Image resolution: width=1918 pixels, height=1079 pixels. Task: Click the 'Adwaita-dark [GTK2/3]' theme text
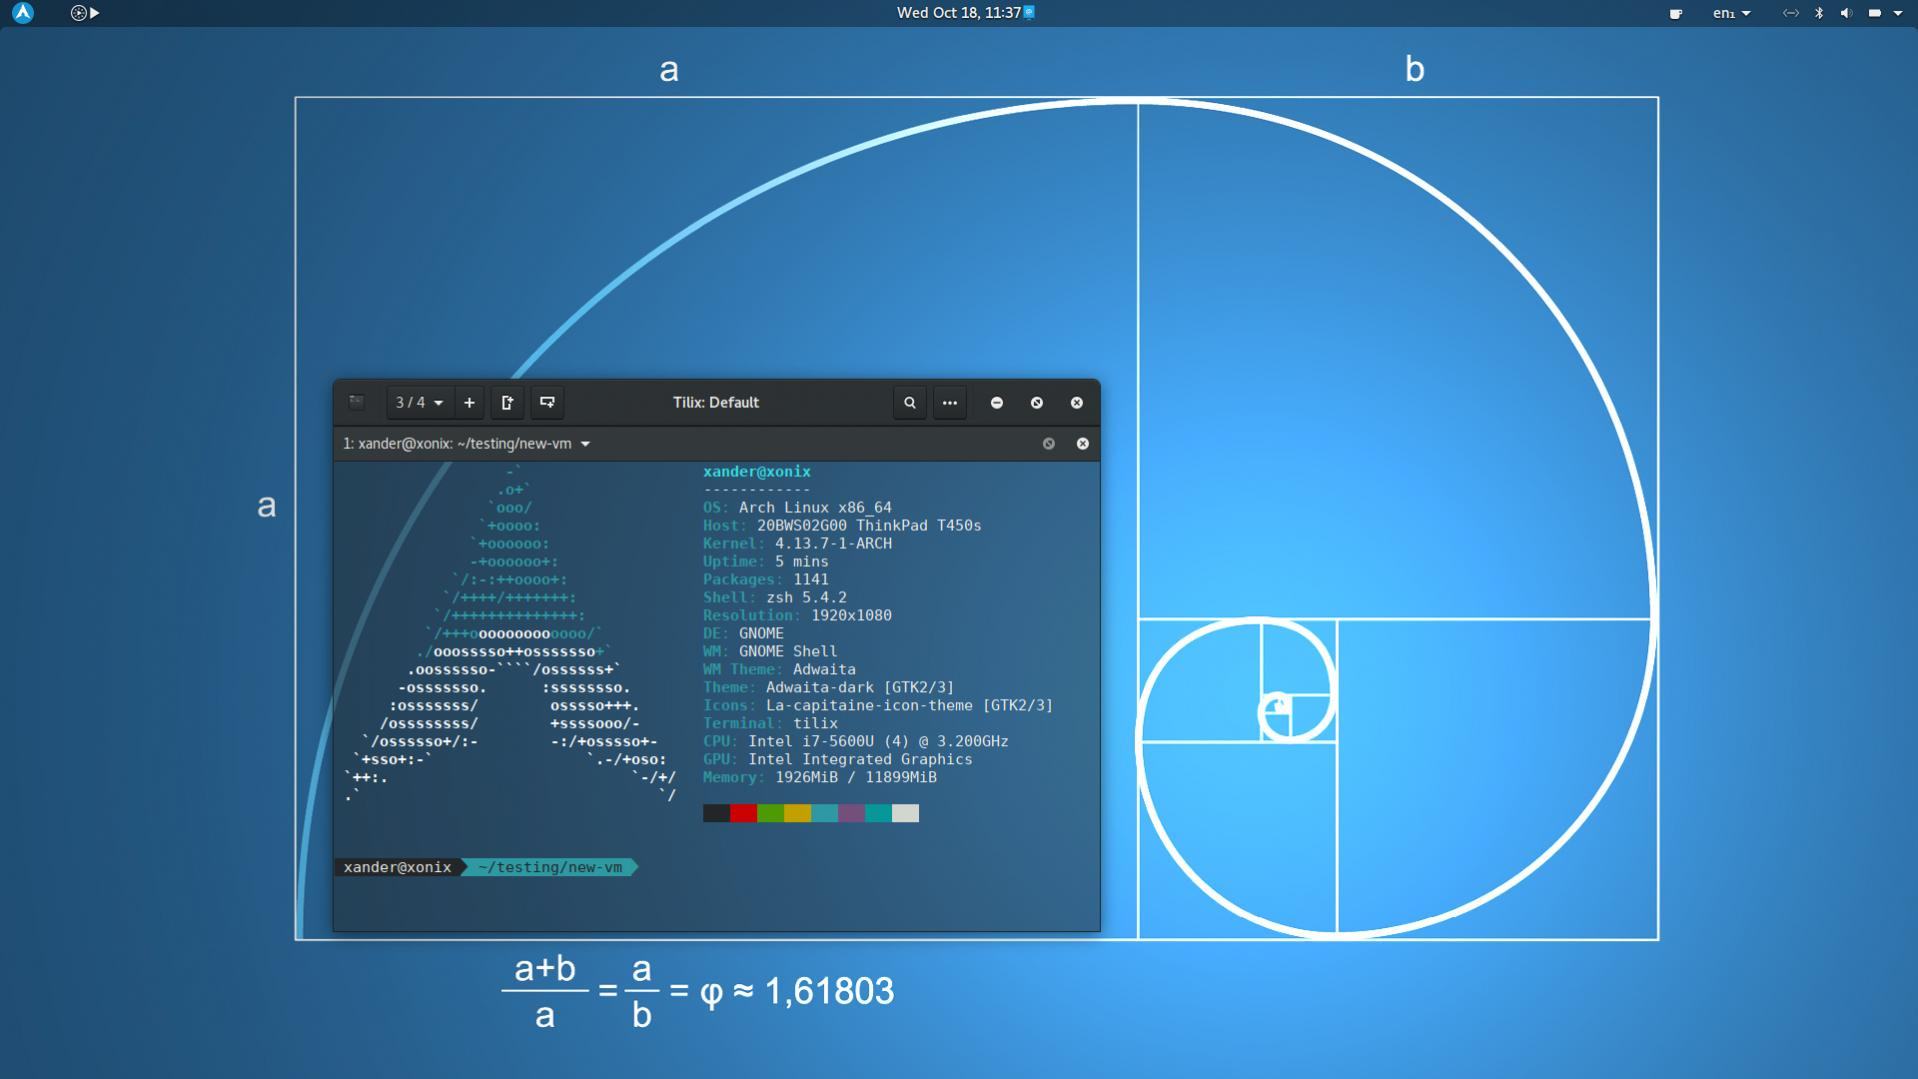click(860, 687)
